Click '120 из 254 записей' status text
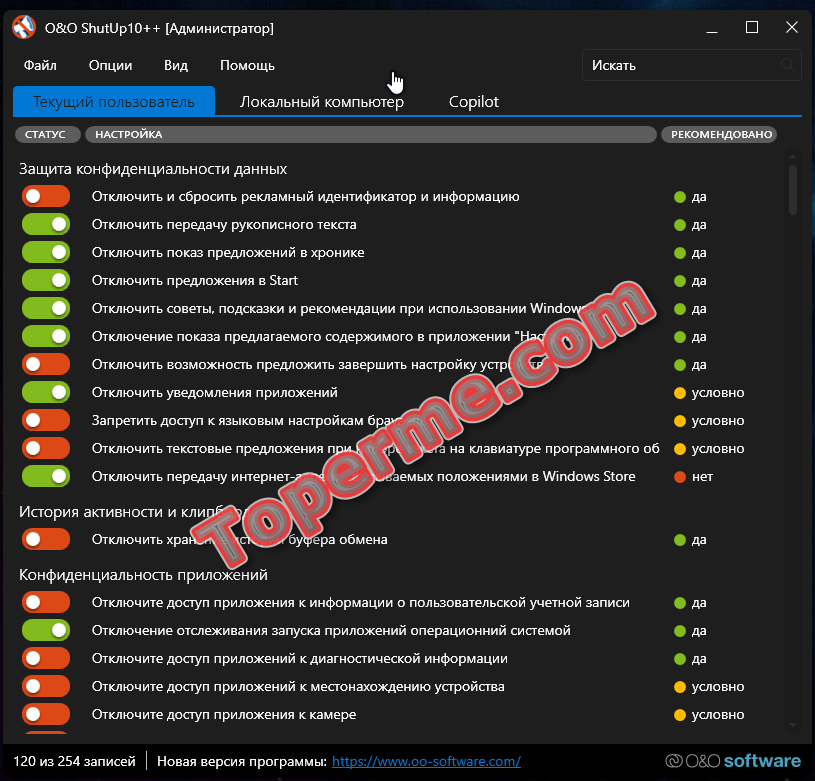 74,762
